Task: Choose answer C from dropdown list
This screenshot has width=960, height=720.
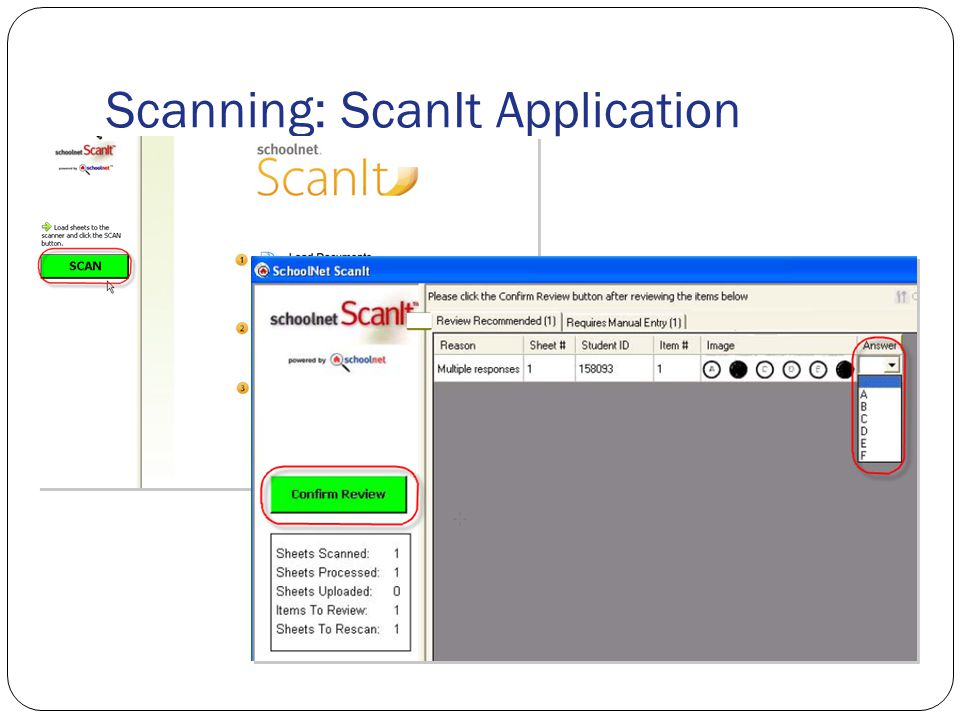Action: (879, 419)
